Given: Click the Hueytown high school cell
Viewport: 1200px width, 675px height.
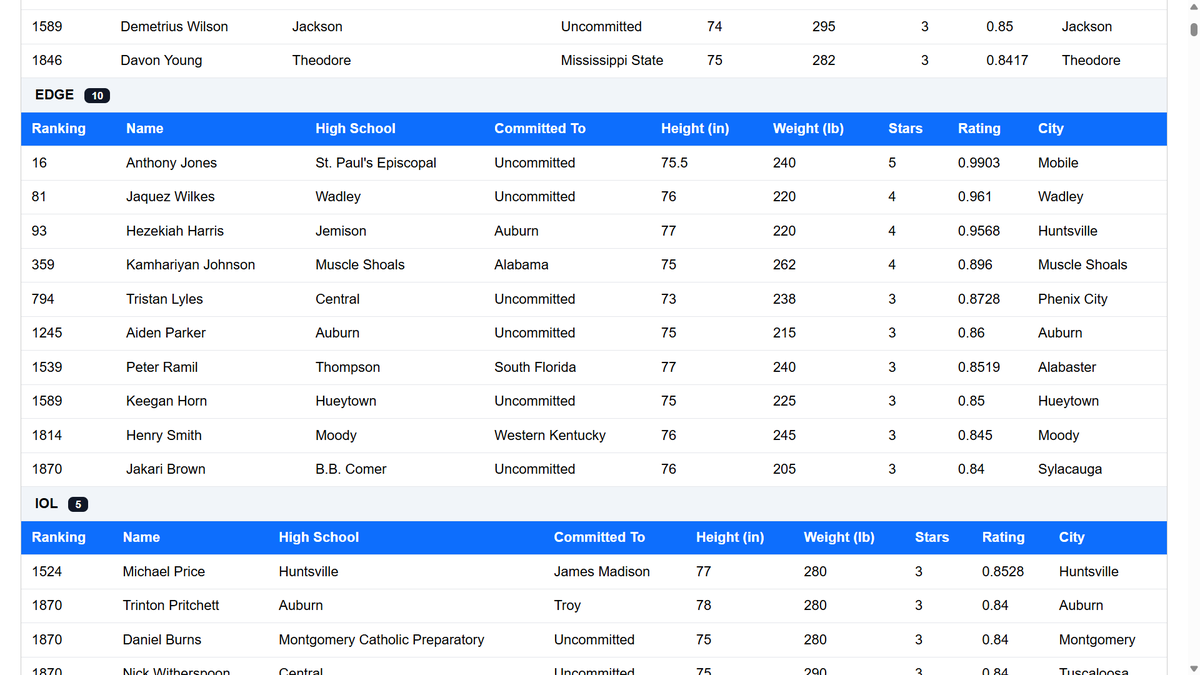Looking at the screenshot, I should pos(346,401).
